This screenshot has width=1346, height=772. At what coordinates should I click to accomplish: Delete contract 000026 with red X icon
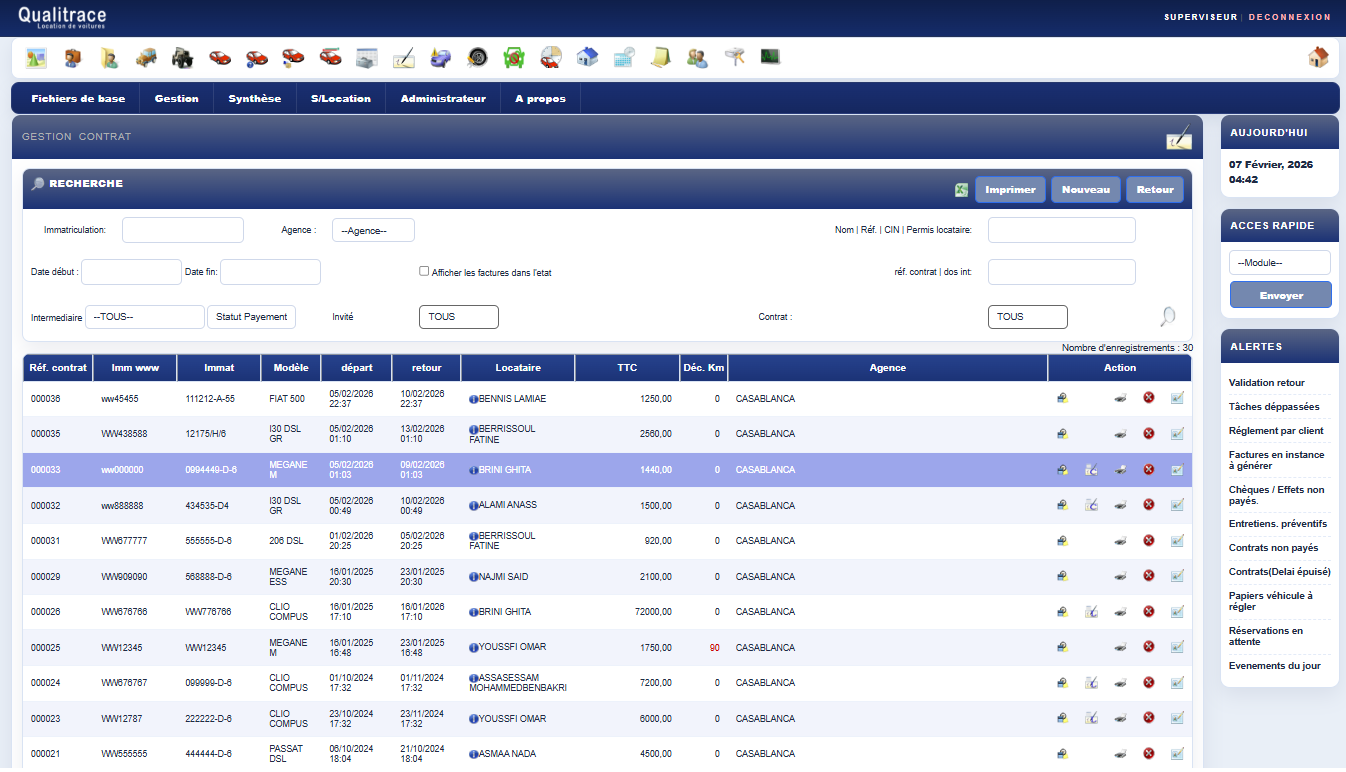pos(1149,612)
